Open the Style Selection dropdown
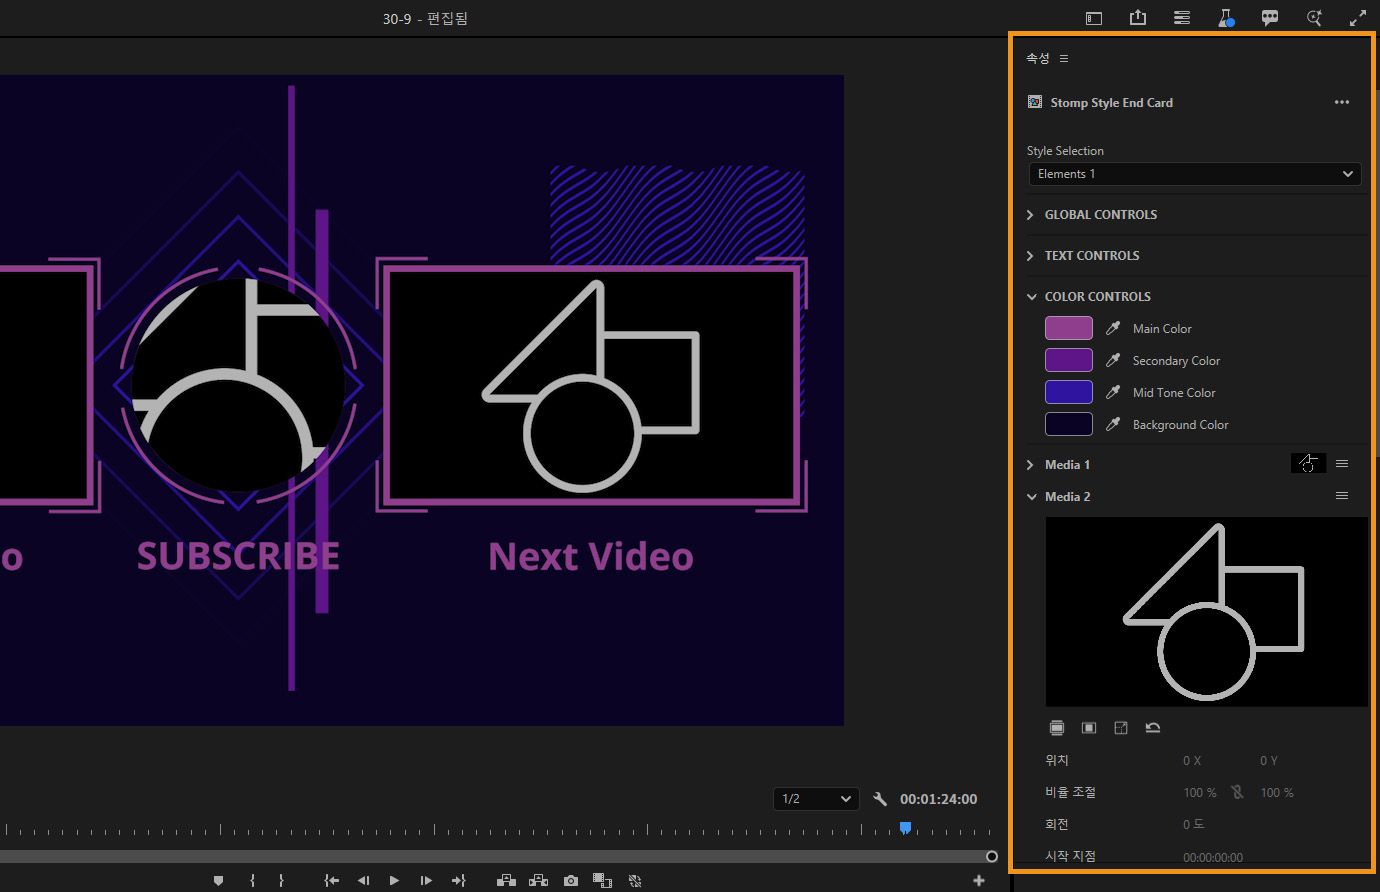 [x=1195, y=174]
